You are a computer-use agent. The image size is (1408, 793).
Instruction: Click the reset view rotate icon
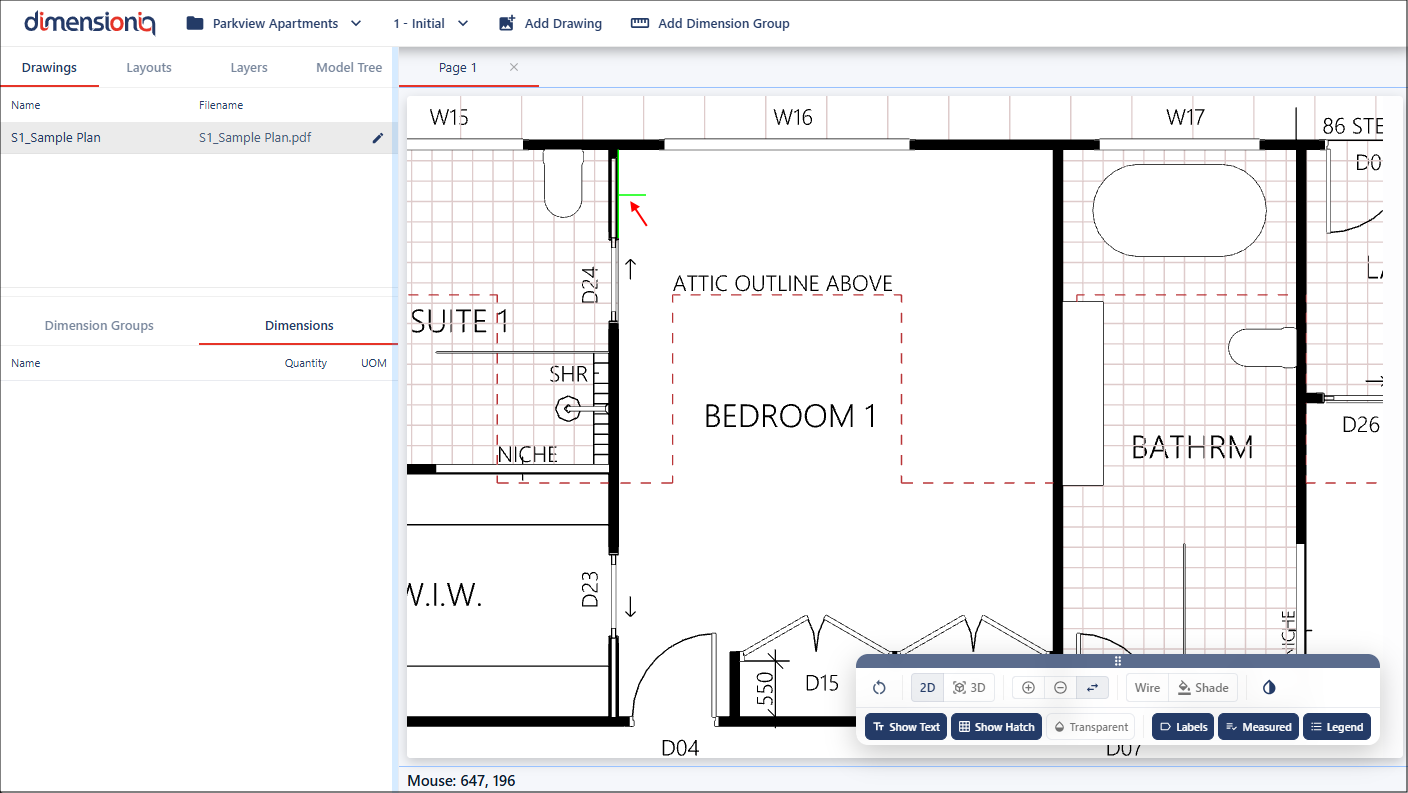point(879,688)
